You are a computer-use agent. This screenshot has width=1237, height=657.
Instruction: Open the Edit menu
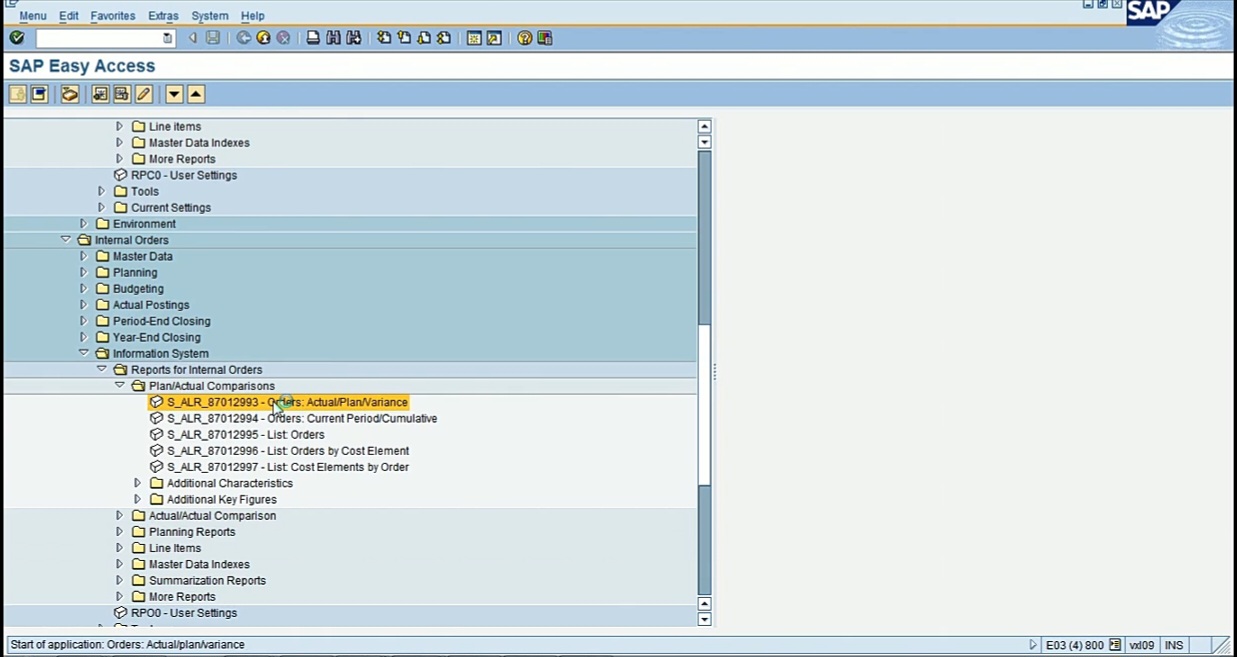point(68,16)
